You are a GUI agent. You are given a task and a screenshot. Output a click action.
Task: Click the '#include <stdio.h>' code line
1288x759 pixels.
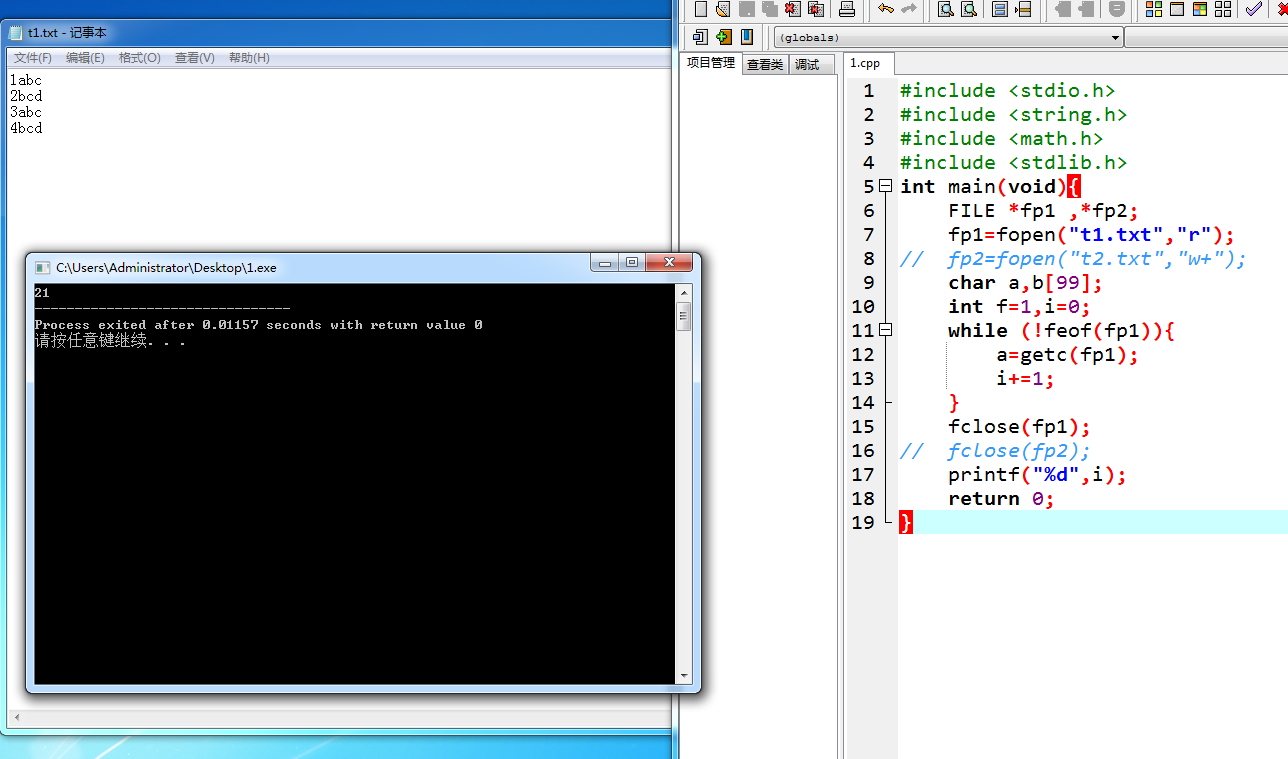(1007, 90)
